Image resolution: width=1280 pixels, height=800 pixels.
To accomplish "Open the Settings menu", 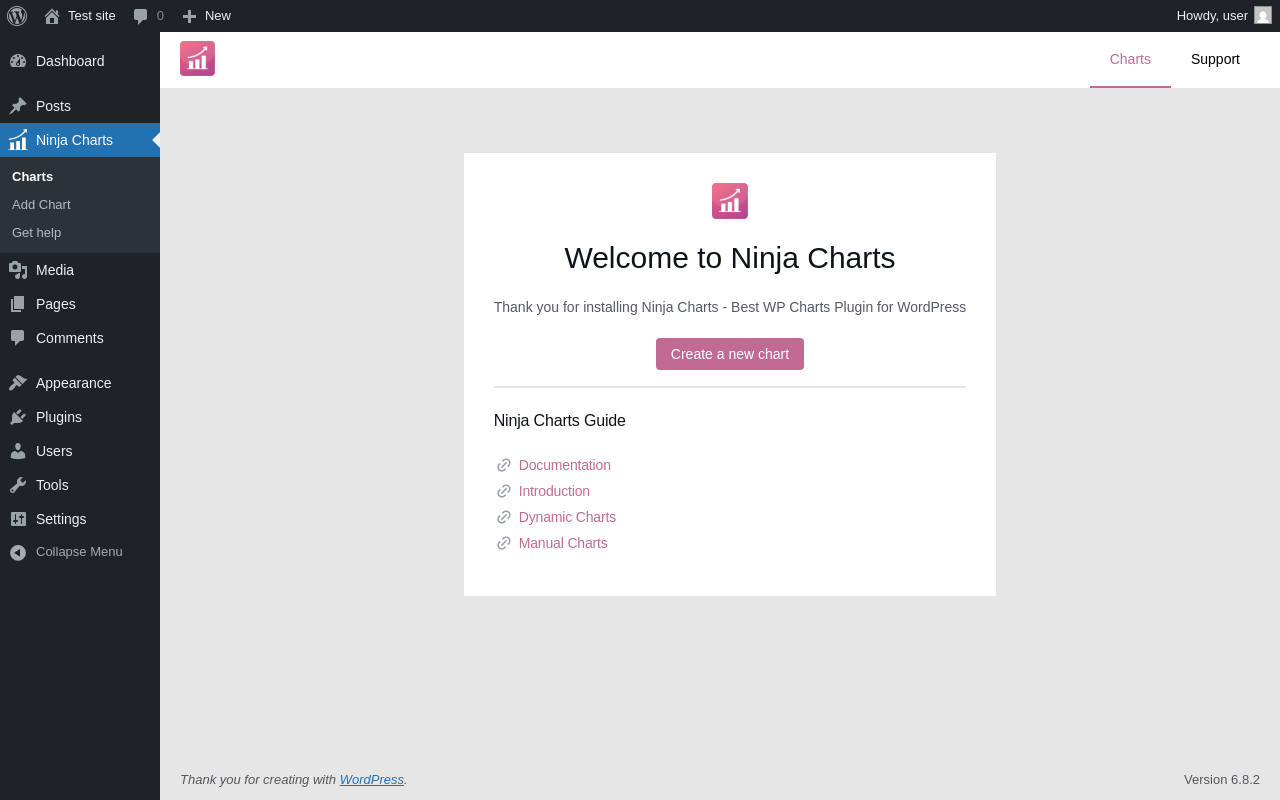I will coord(80,519).
